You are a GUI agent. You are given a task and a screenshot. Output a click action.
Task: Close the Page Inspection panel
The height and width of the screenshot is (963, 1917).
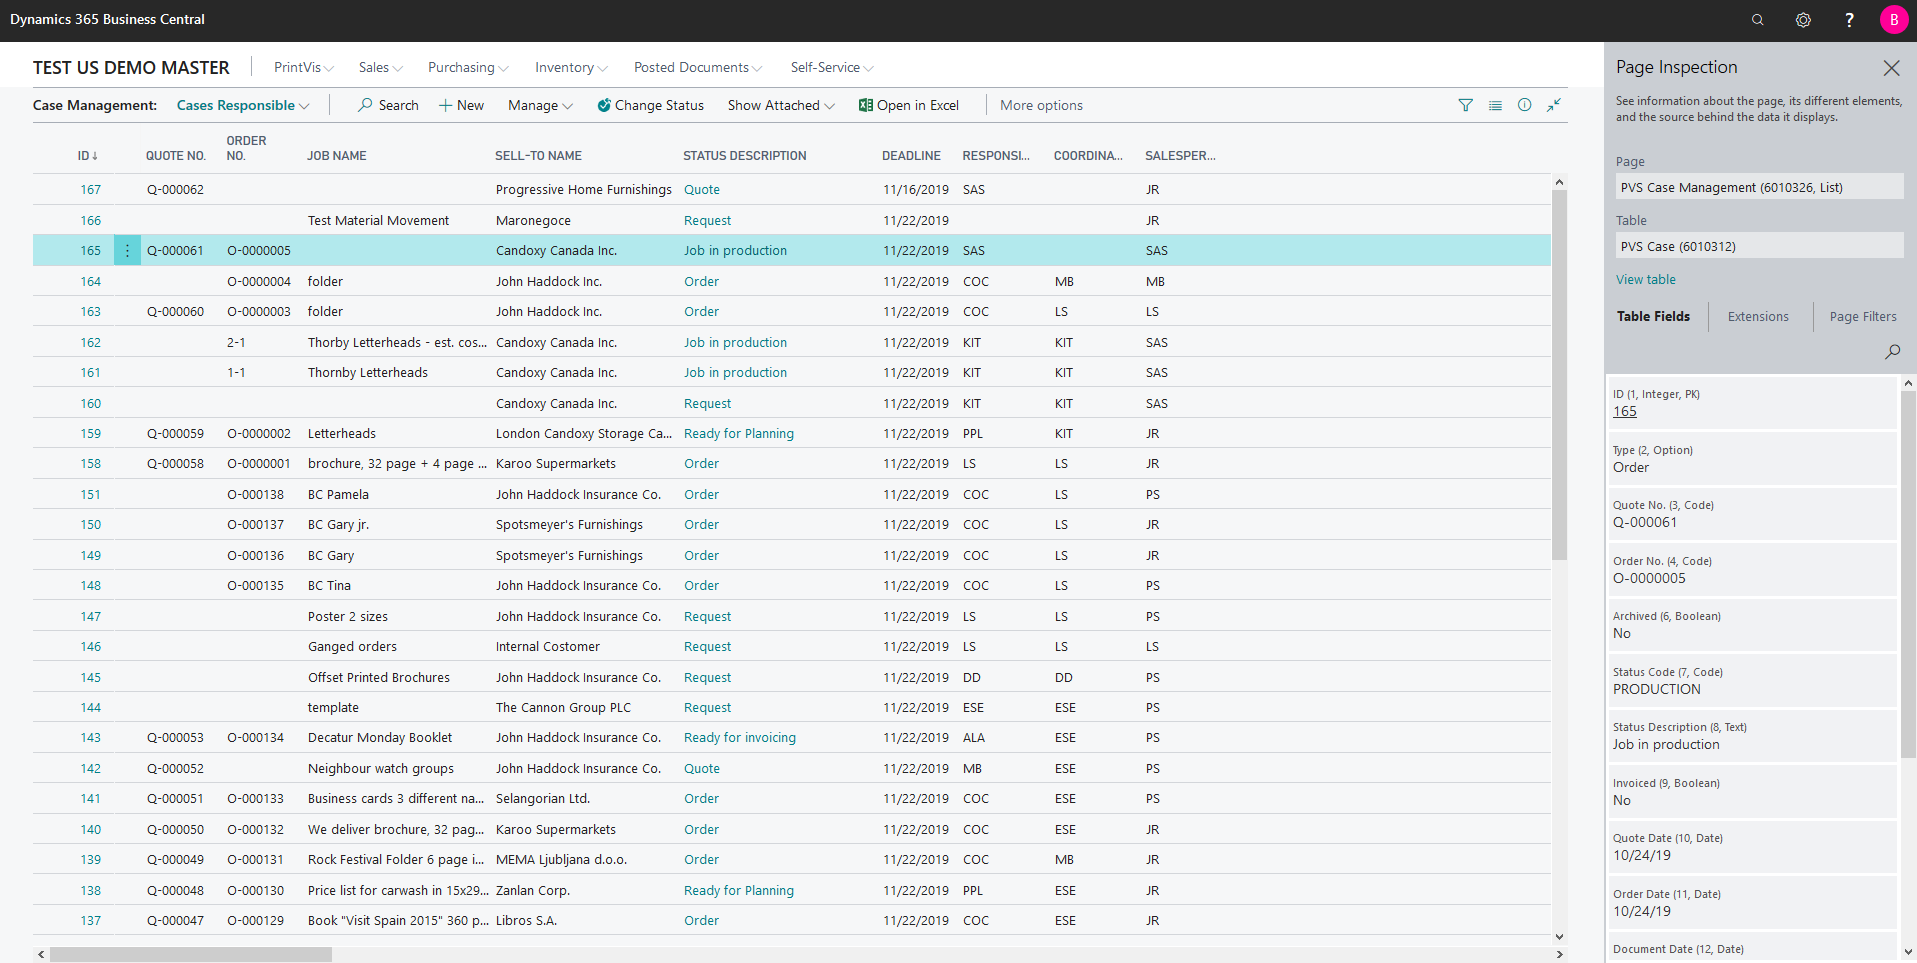(x=1891, y=68)
